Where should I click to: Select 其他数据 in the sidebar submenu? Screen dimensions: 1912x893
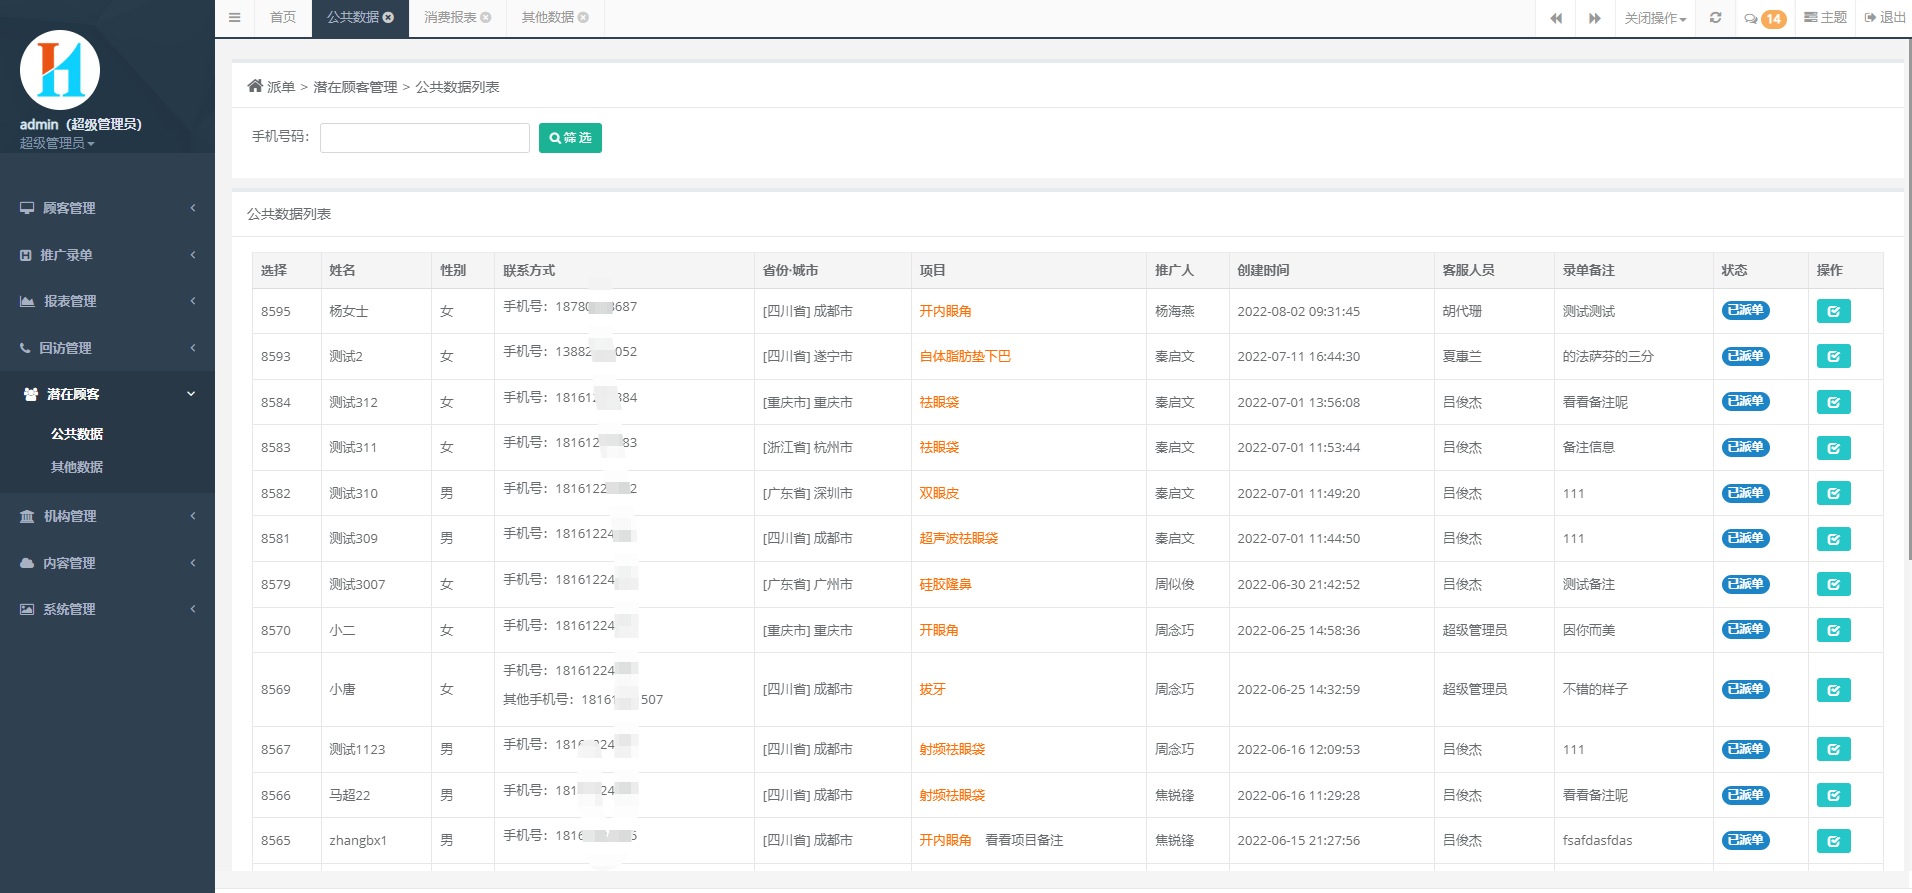point(77,467)
